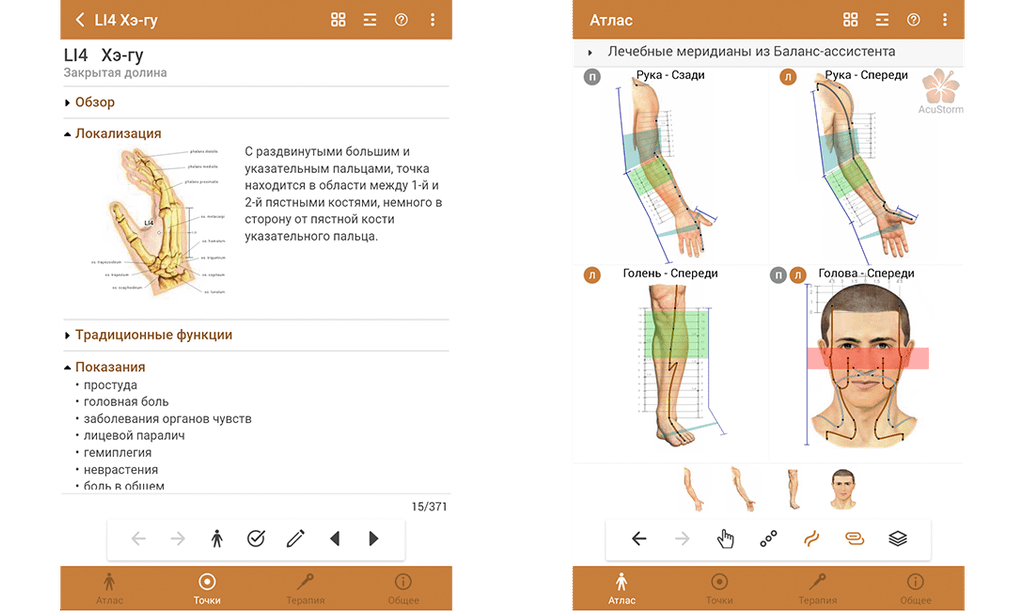Click forward arrow in atlas toolbar
1024x611 pixels.
pos(682,539)
